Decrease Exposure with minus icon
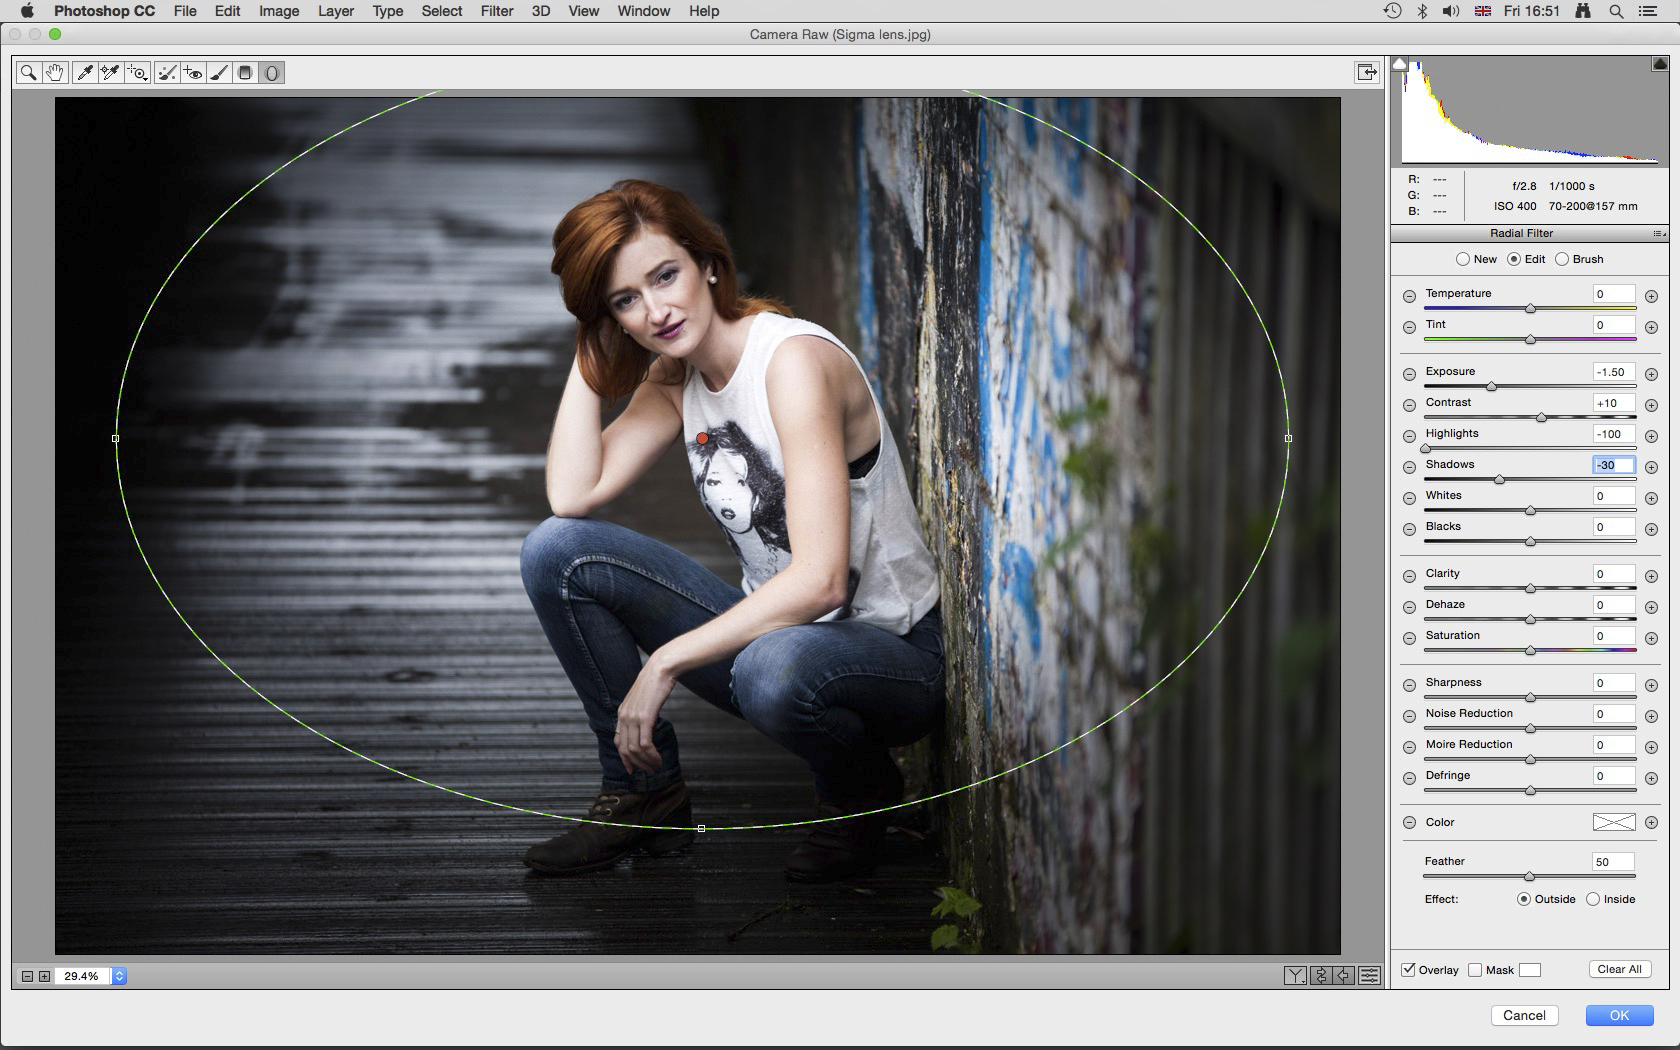1680x1050 pixels. 1409,374
